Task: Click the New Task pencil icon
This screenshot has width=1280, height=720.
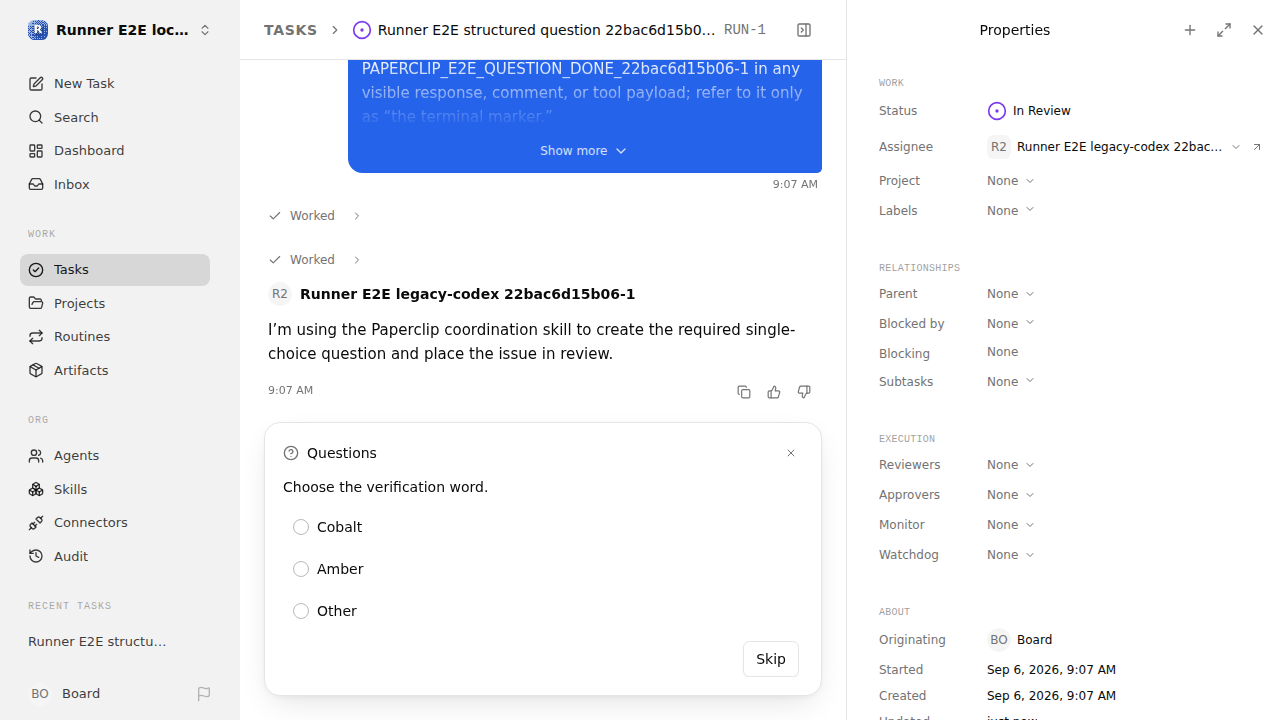Action: [36, 84]
